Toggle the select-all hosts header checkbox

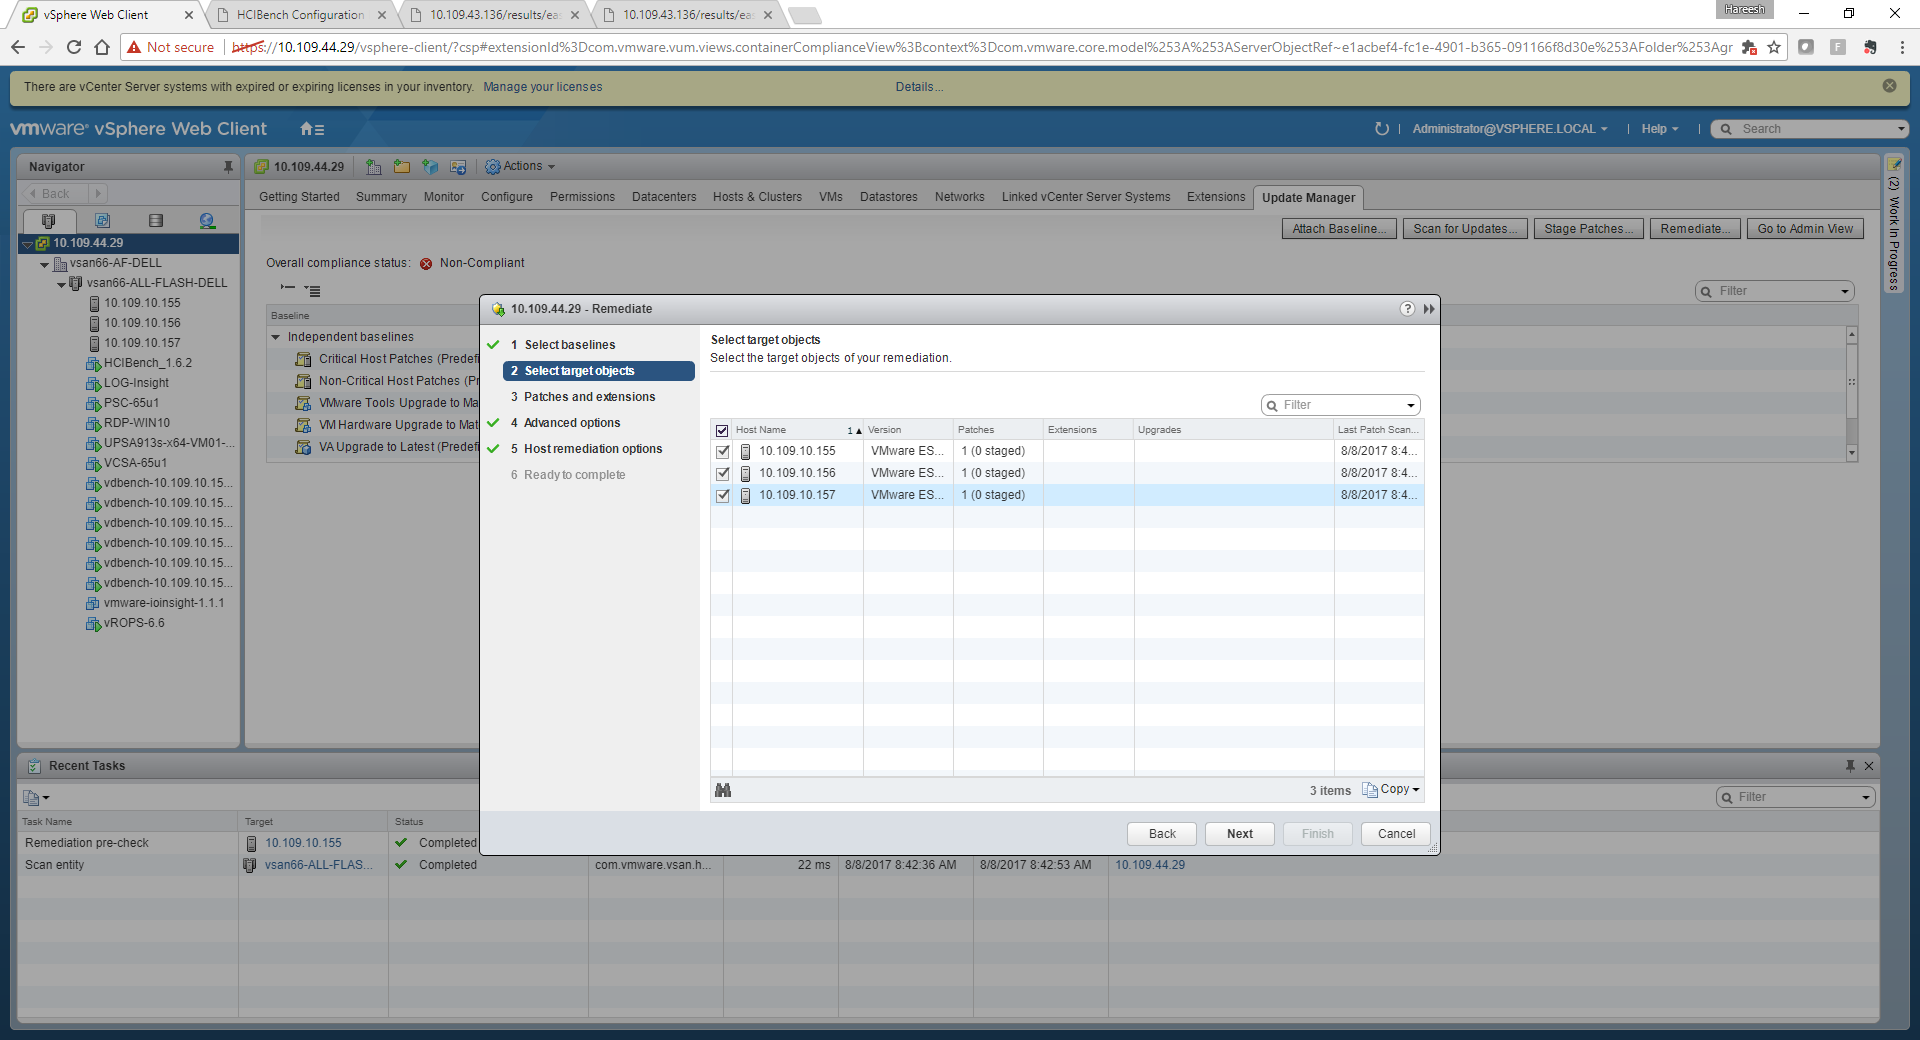(722, 431)
